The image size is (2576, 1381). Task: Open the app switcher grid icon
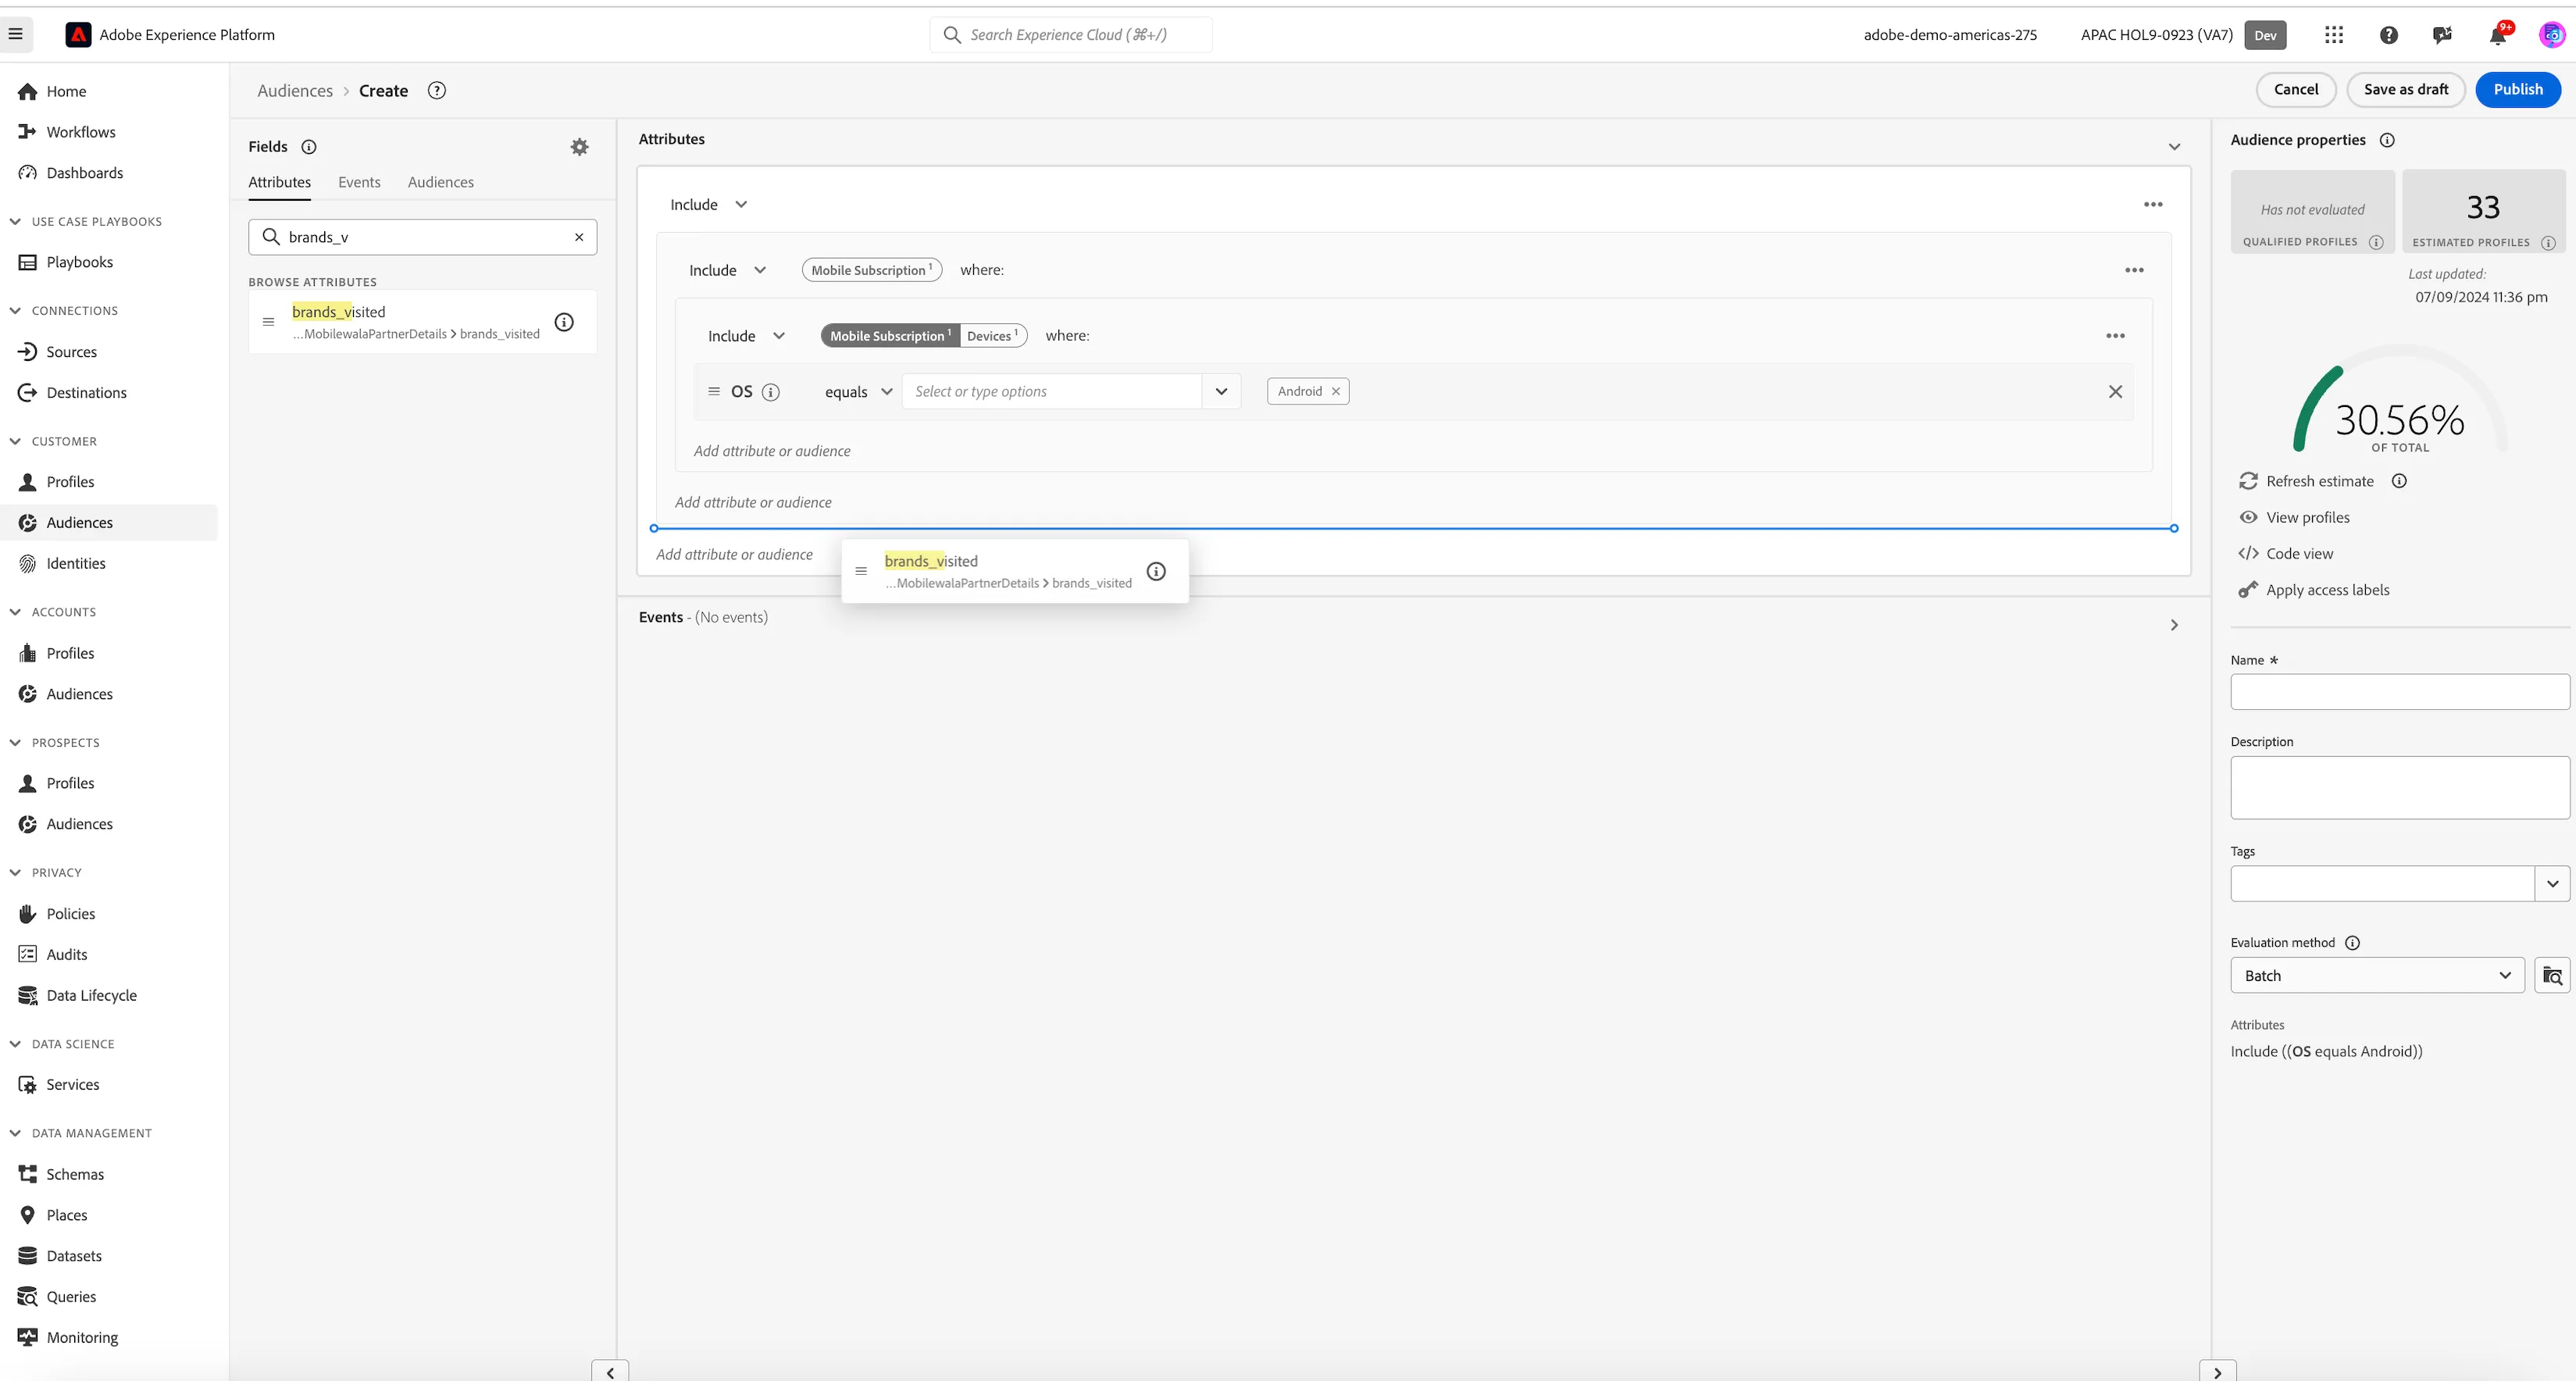click(2334, 35)
